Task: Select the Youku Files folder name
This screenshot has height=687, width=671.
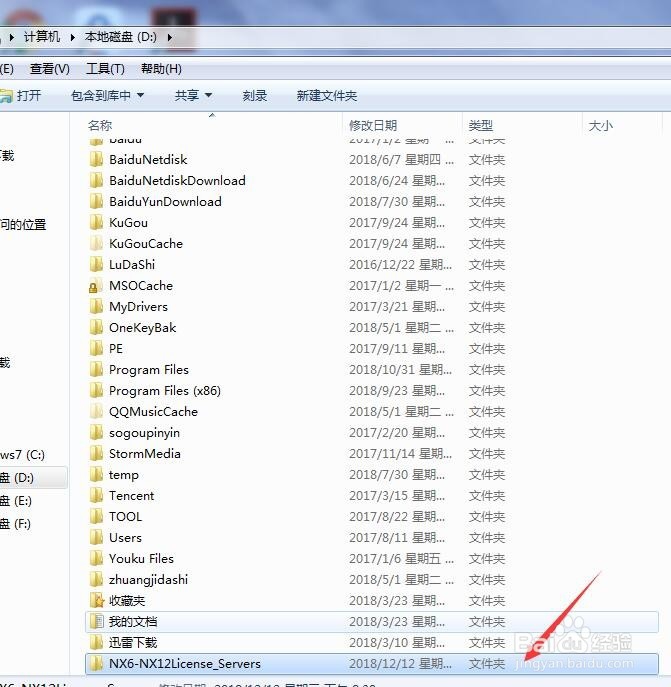Action: tap(141, 559)
